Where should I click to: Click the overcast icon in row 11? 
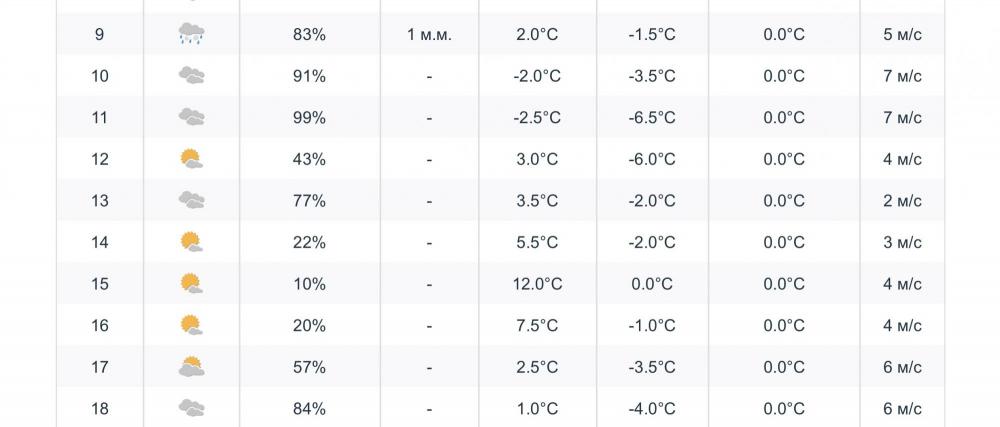click(191, 117)
